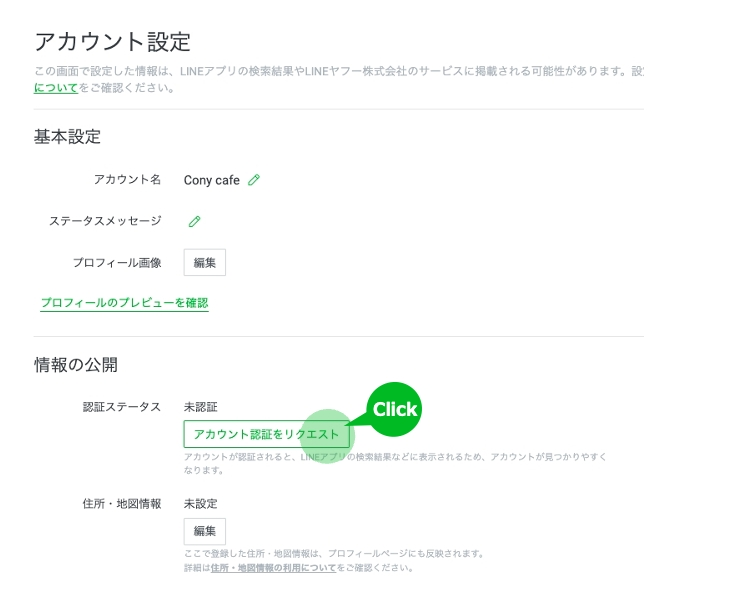Click the 住所・地図情報 field label
Screen dimensions: 732x603
pyautogui.click(x=122, y=503)
